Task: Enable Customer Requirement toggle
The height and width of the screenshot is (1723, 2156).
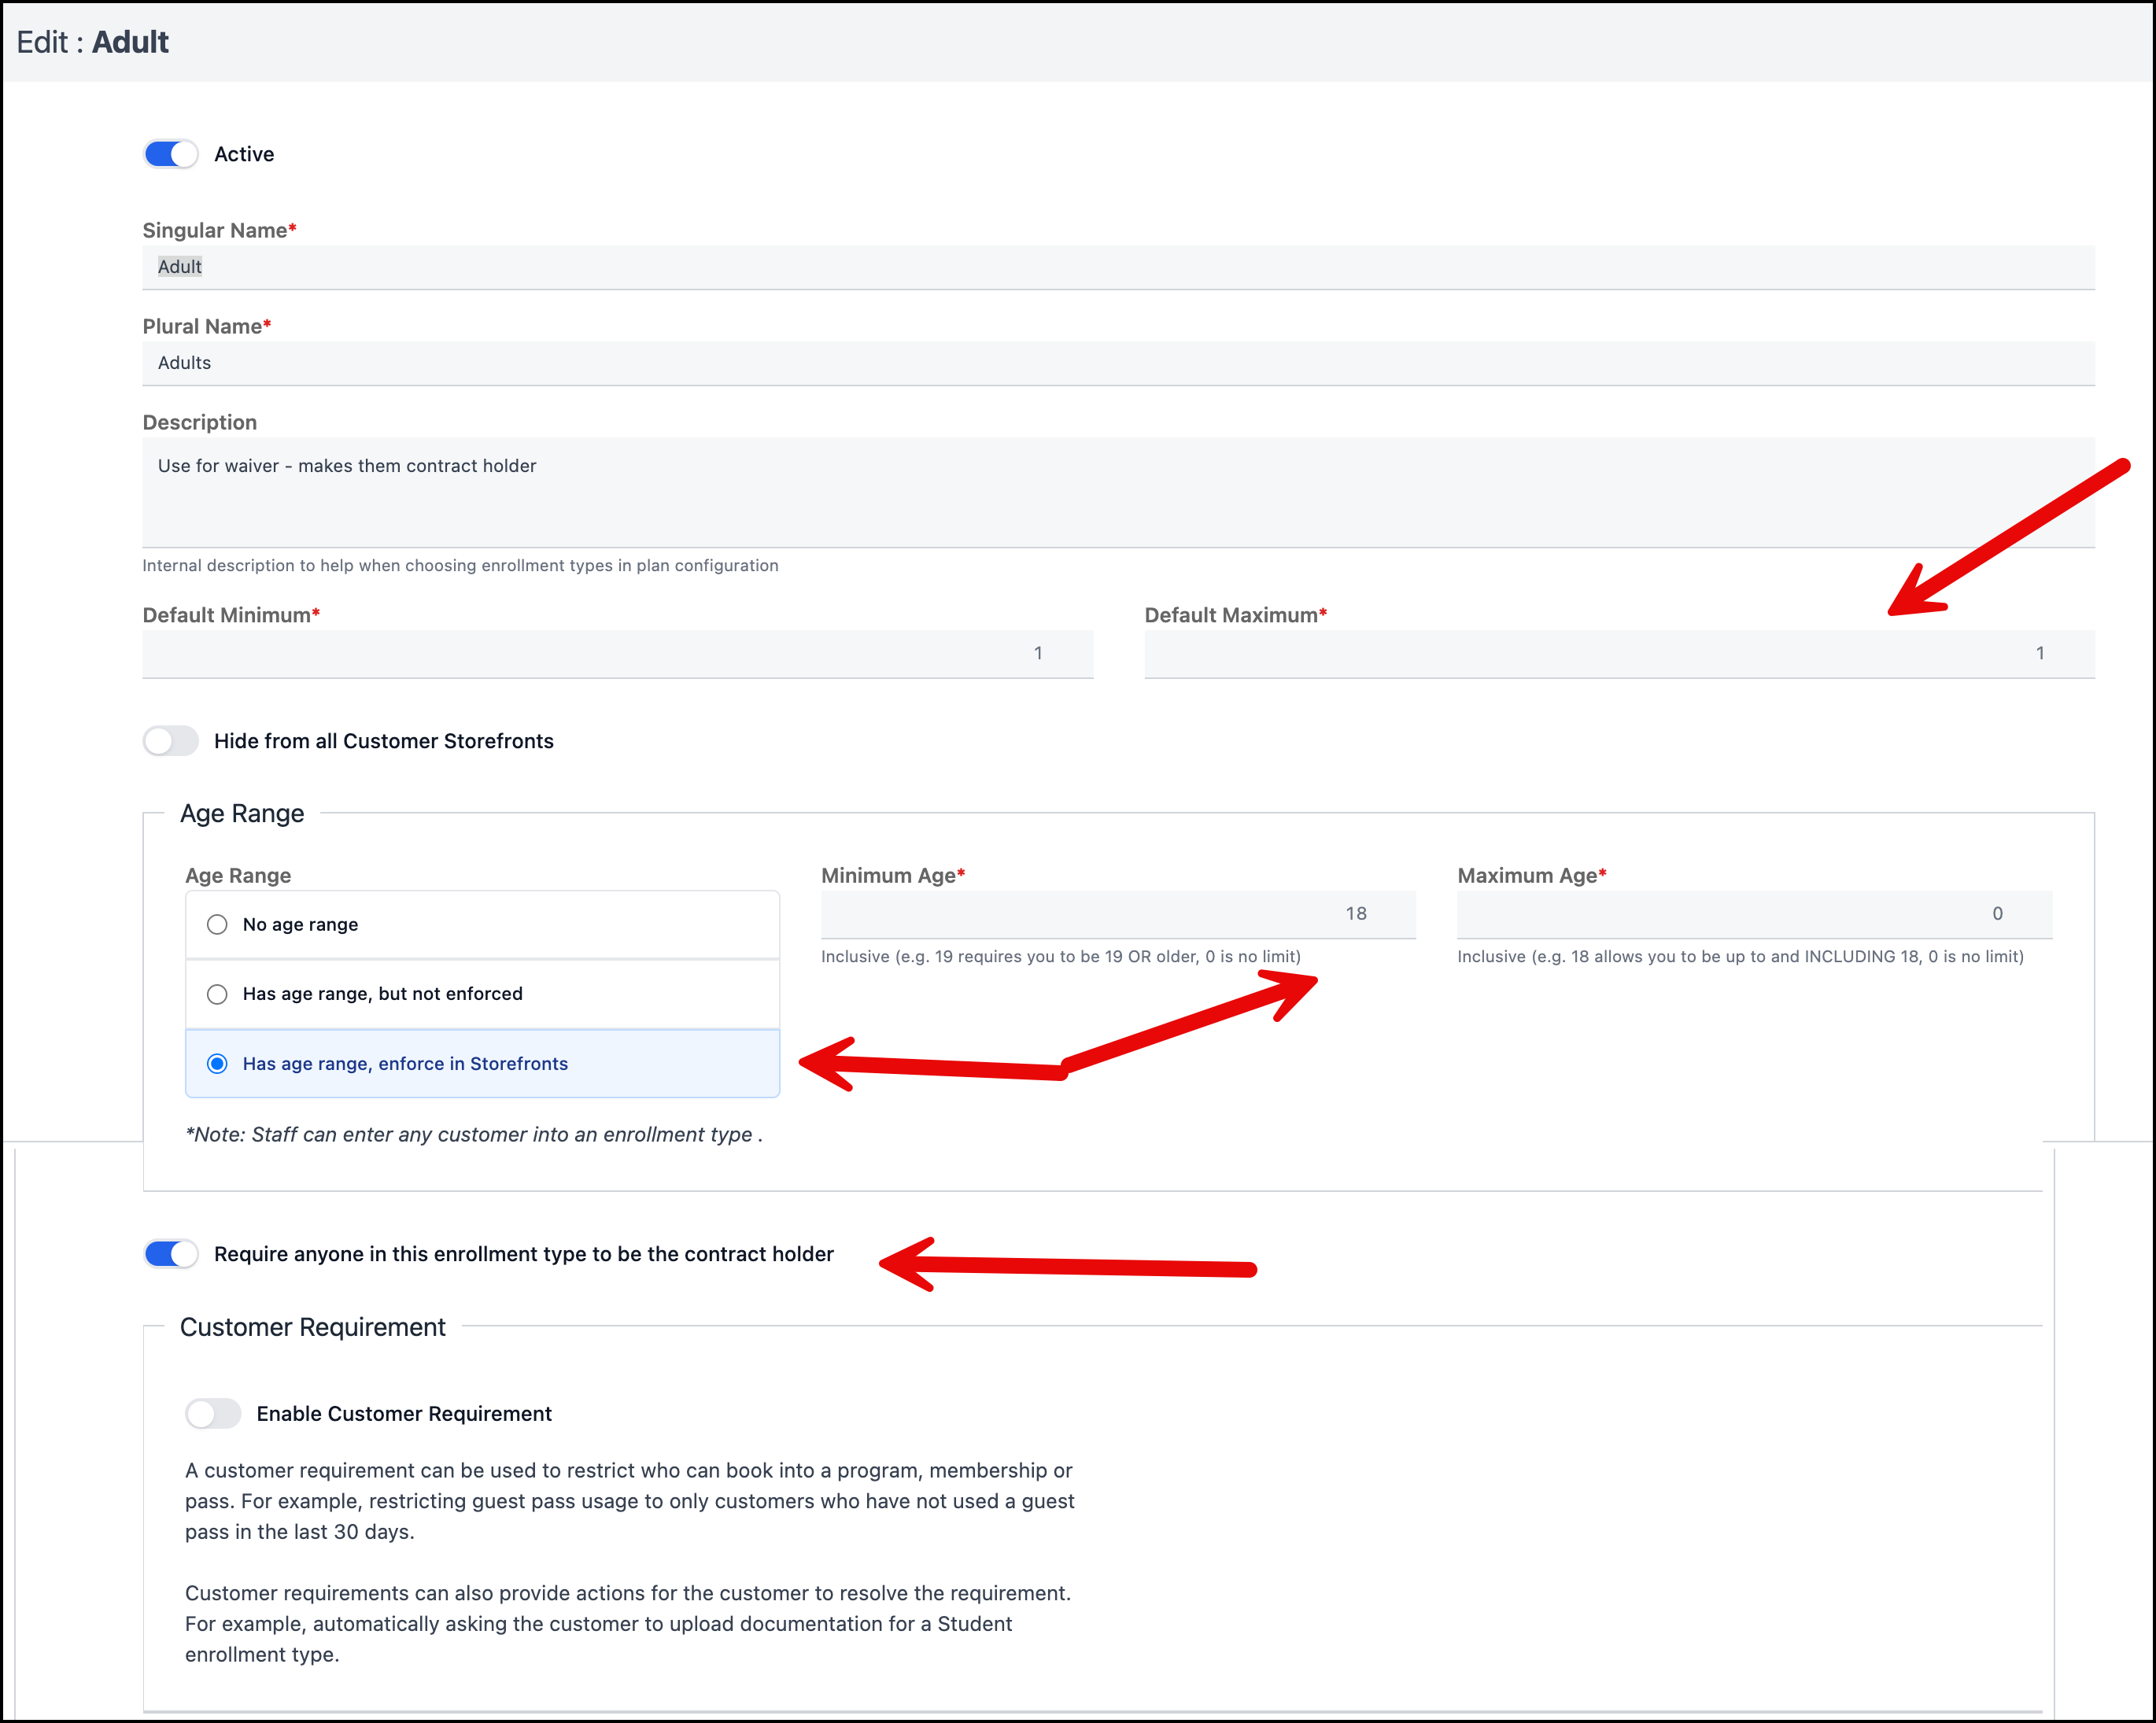Action: pos(212,1414)
